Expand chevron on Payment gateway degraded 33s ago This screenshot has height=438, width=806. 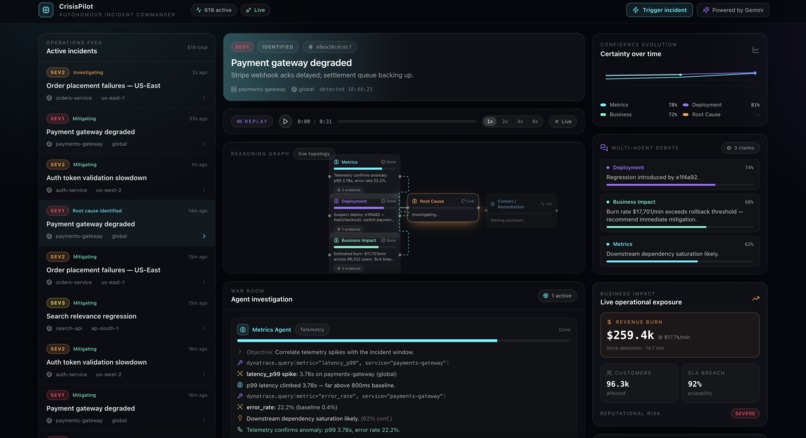coord(204,144)
